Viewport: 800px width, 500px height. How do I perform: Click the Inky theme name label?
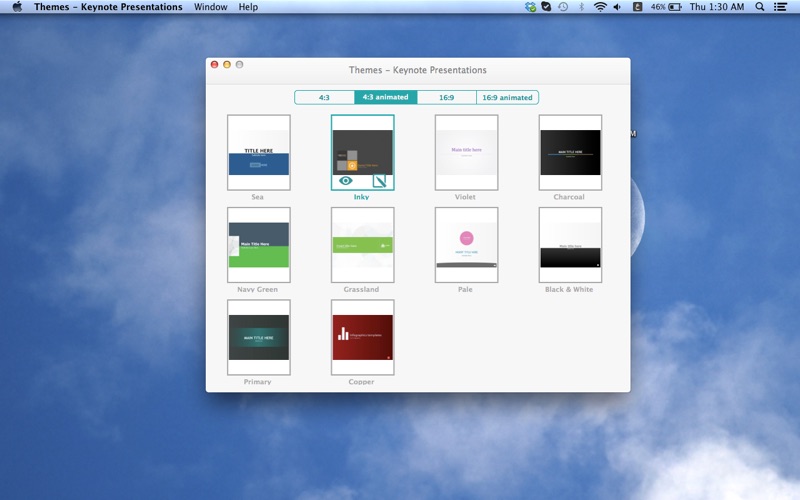[x=361, y=197]
